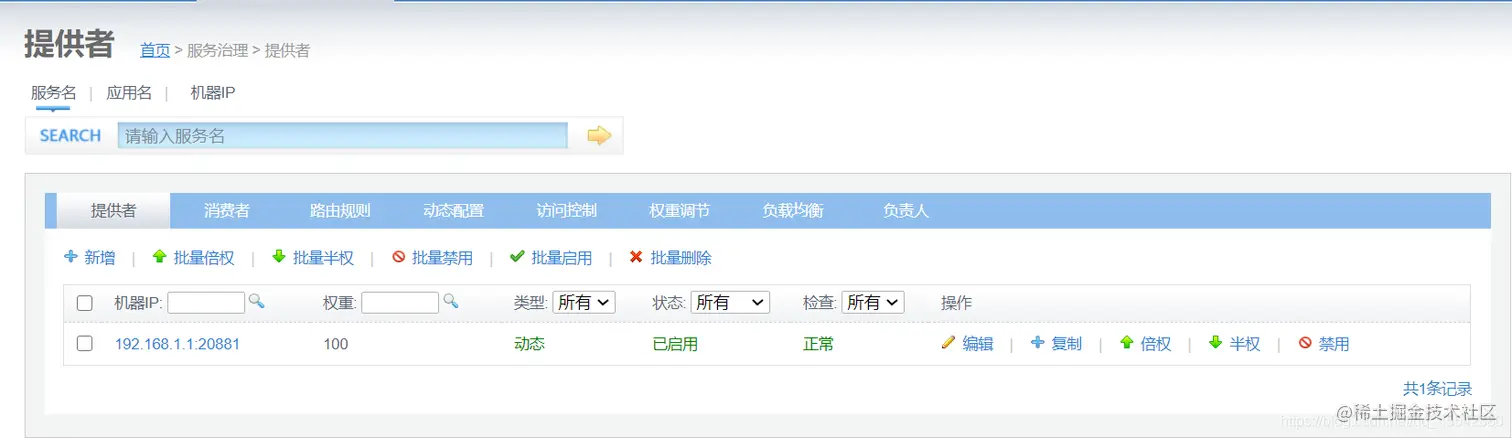Open the 类型 filter dropdown

585,302
